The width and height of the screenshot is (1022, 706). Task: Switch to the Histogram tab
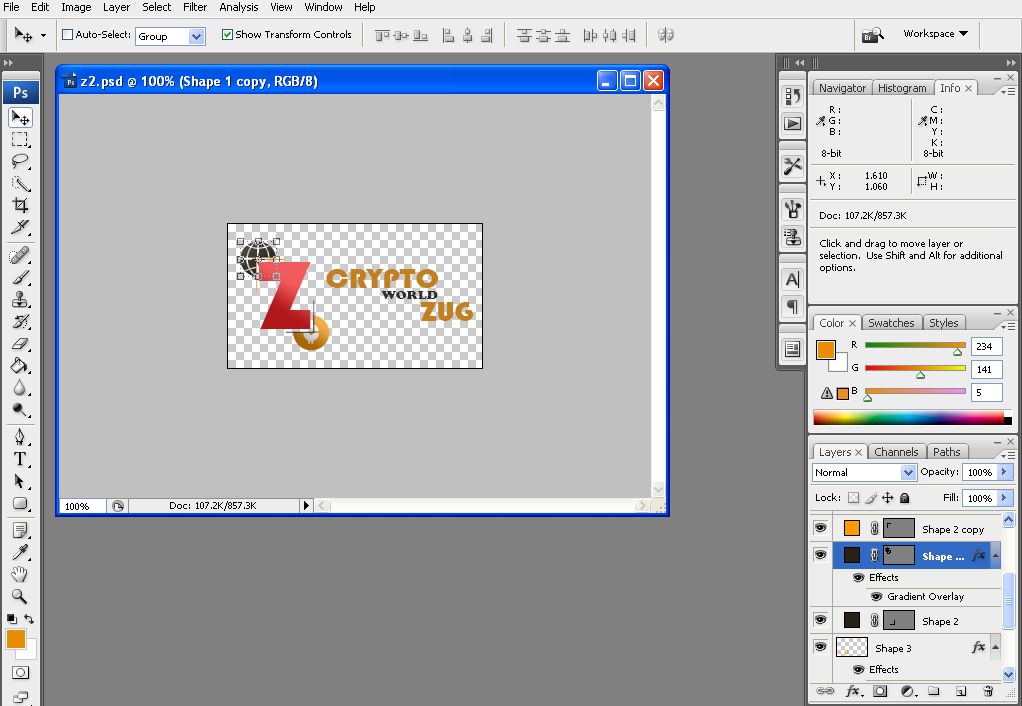tap(902, 88)
